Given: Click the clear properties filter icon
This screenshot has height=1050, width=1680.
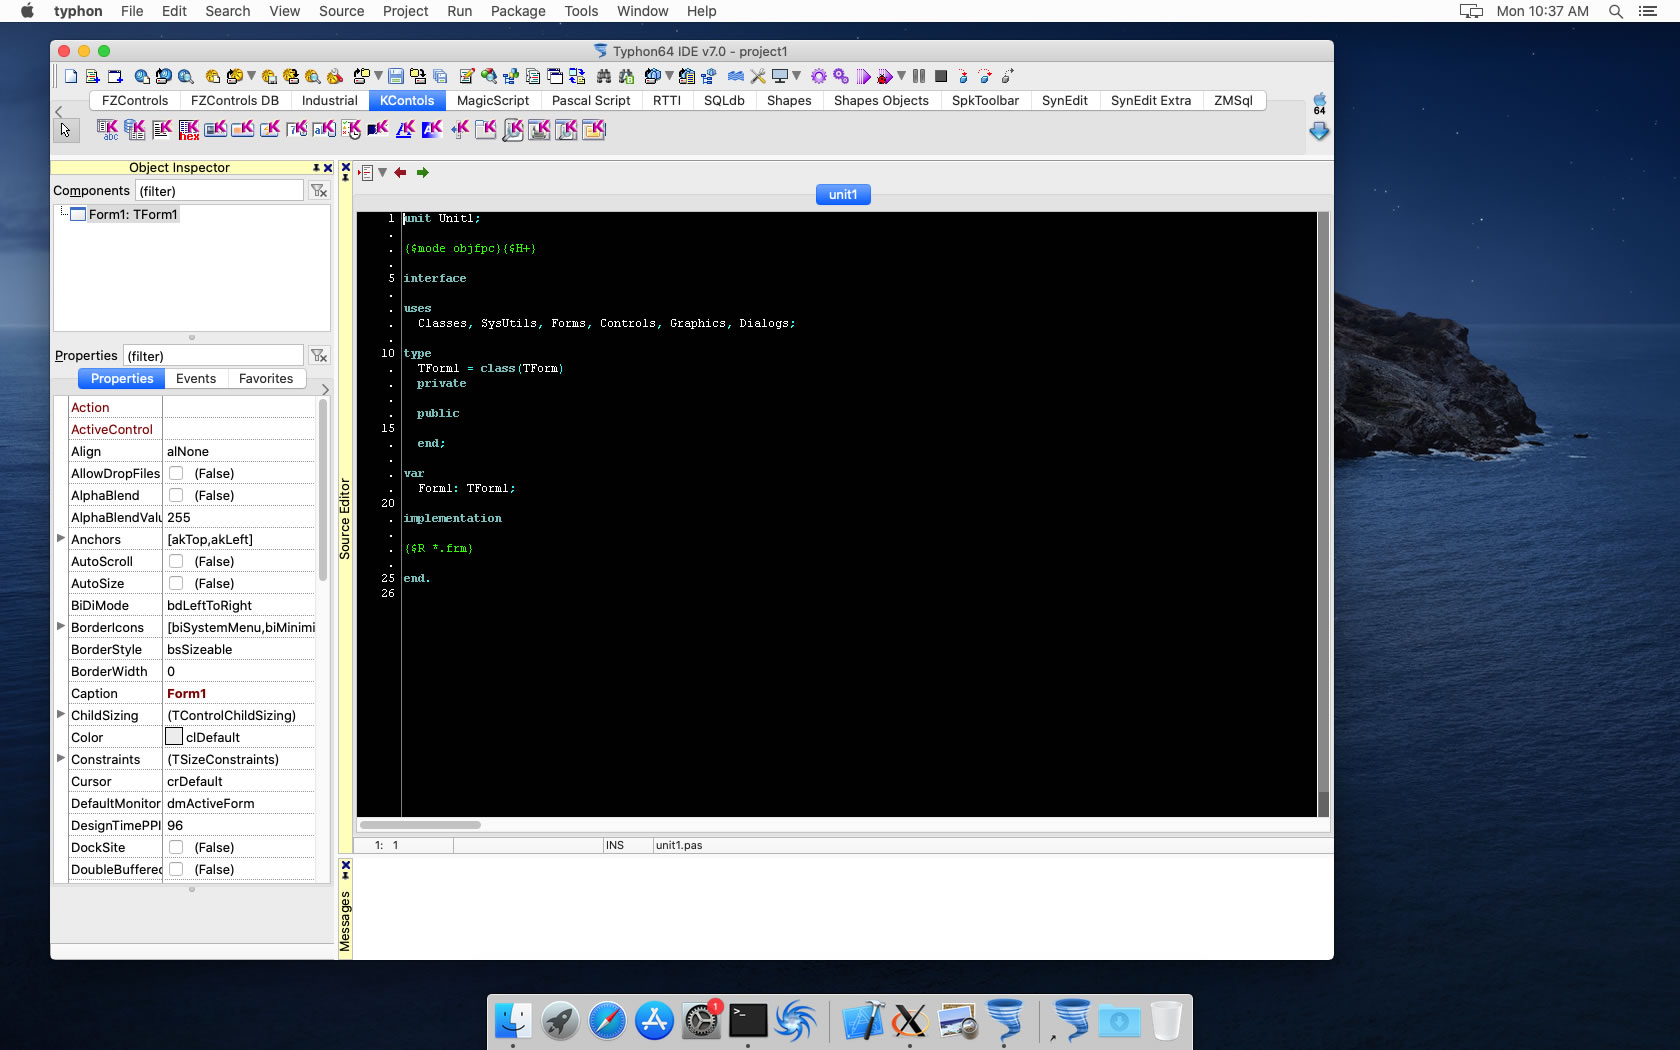Looking at the screenshot, I should click(319, 355).
